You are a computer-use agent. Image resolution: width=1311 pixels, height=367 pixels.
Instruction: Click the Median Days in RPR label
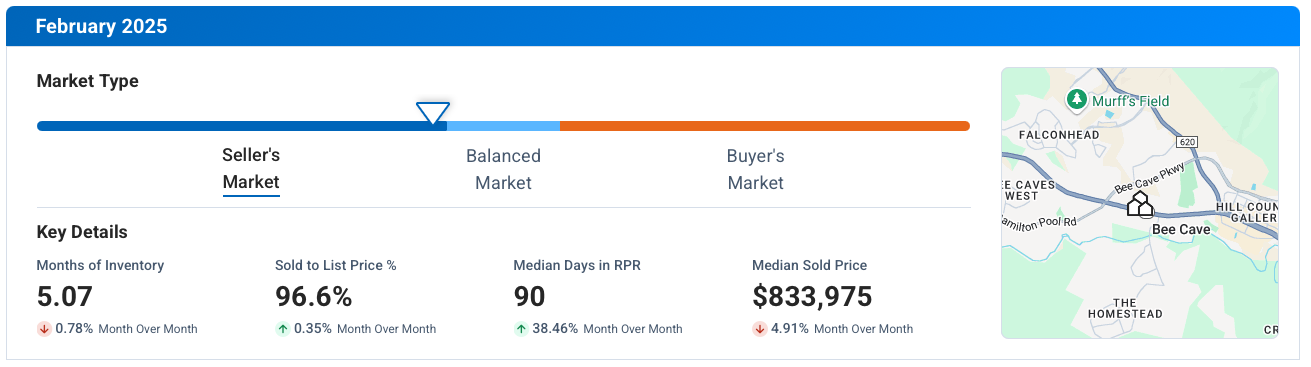coord(577,265)
